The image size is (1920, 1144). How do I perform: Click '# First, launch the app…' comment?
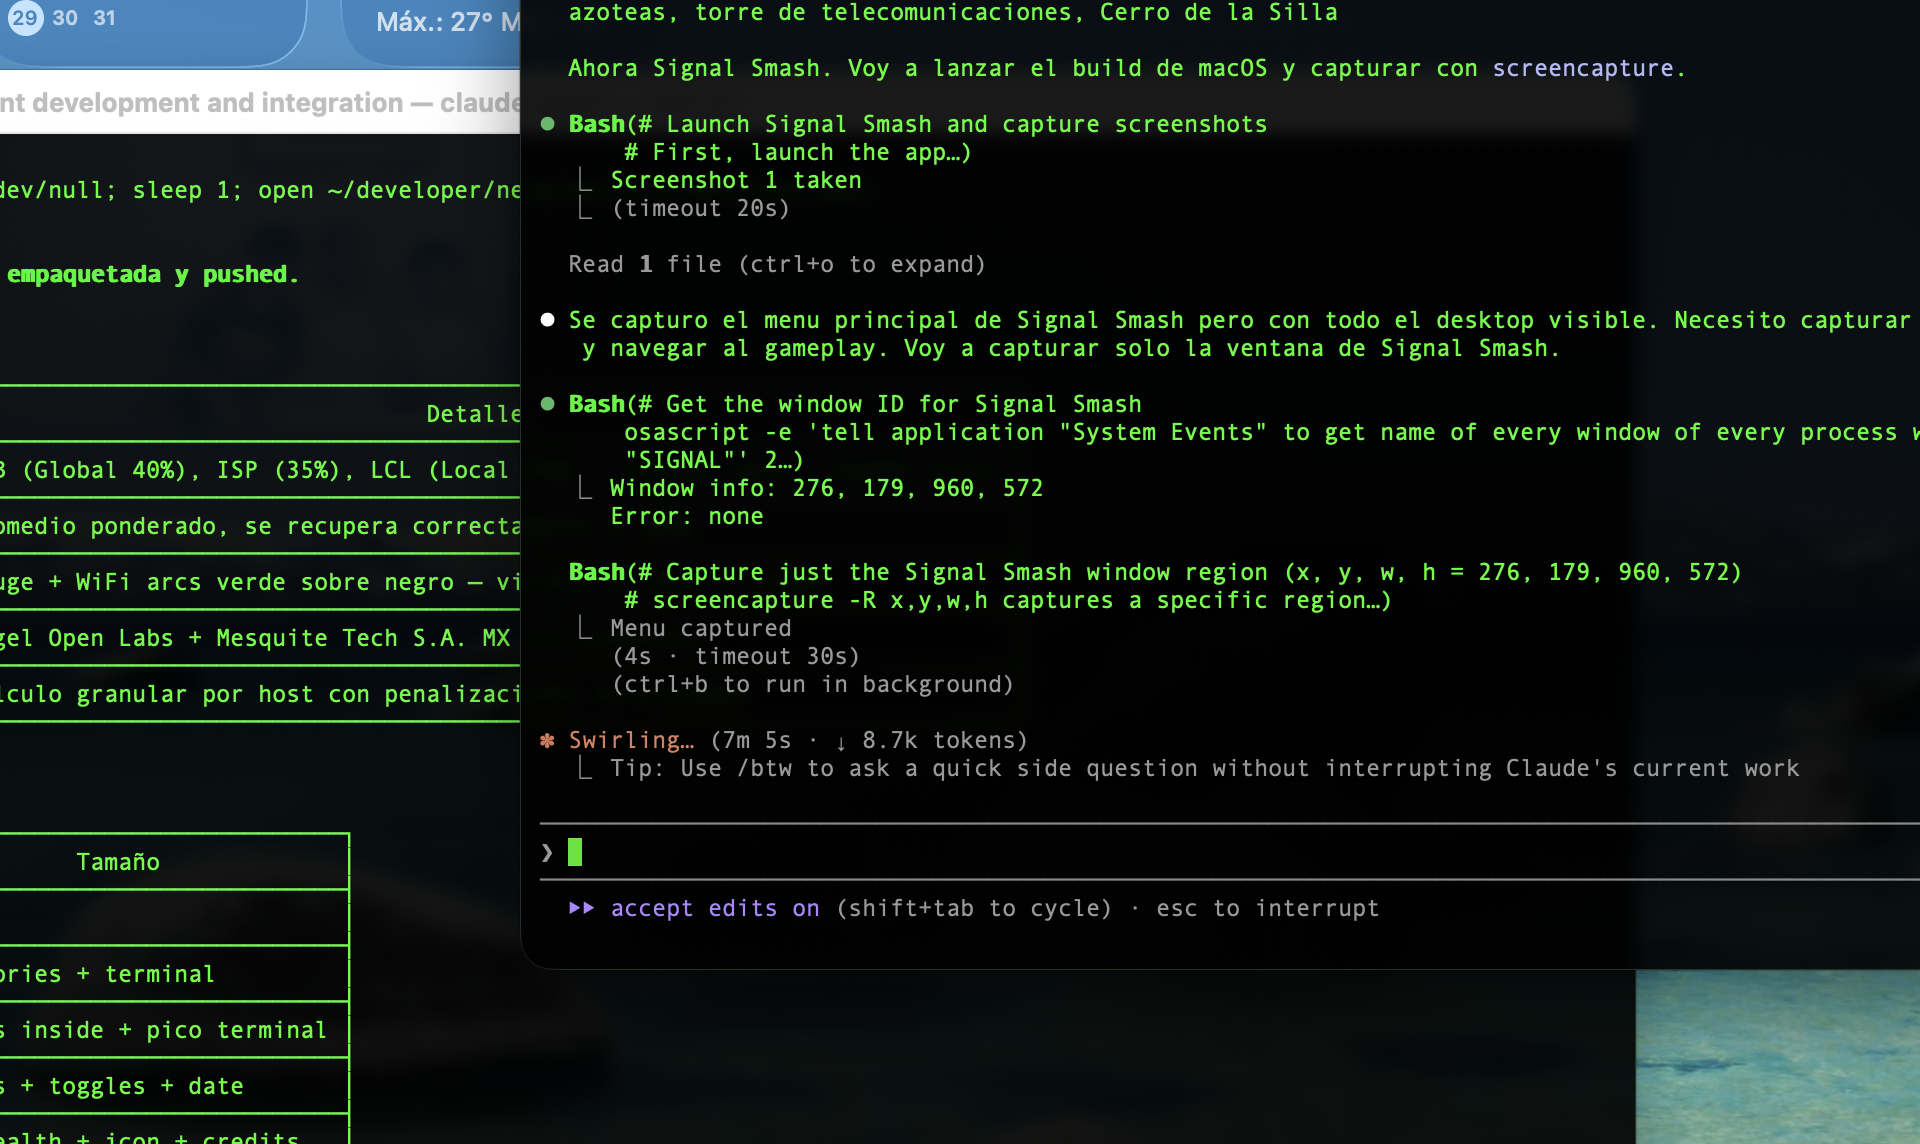[x=798, y=152]
